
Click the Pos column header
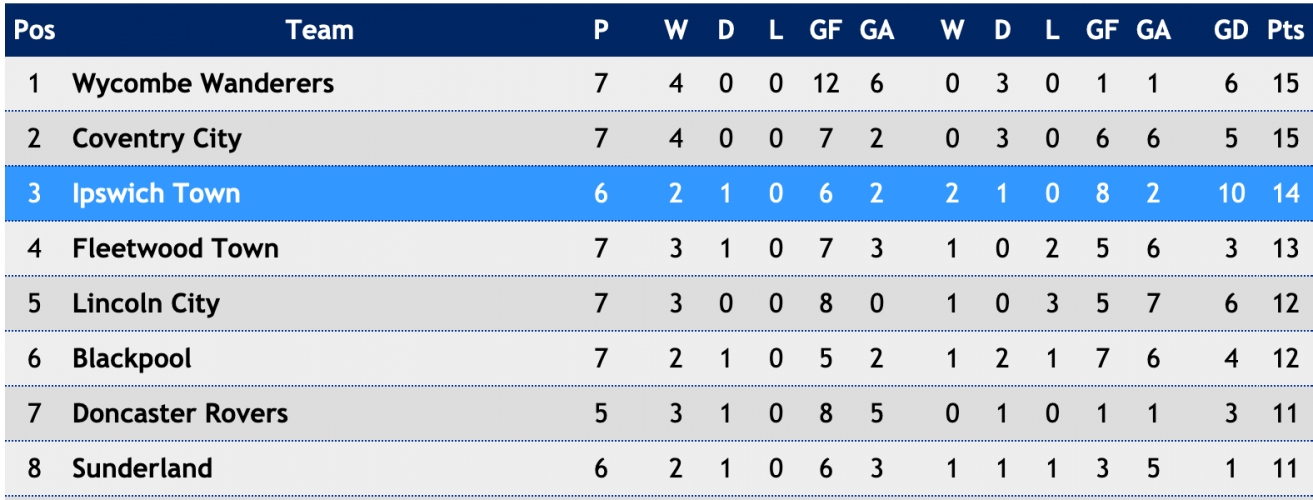[35, 30]
